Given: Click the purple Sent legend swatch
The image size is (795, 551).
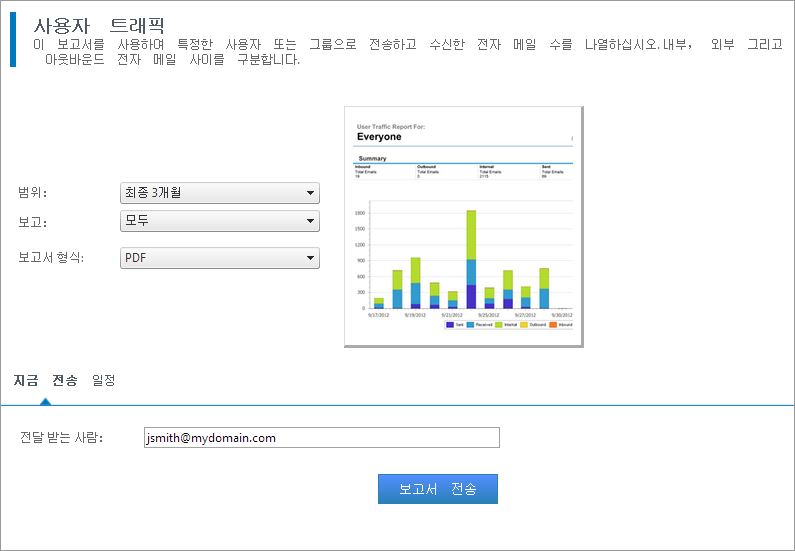Looking at the screenshot, I should tap(450, 325).
